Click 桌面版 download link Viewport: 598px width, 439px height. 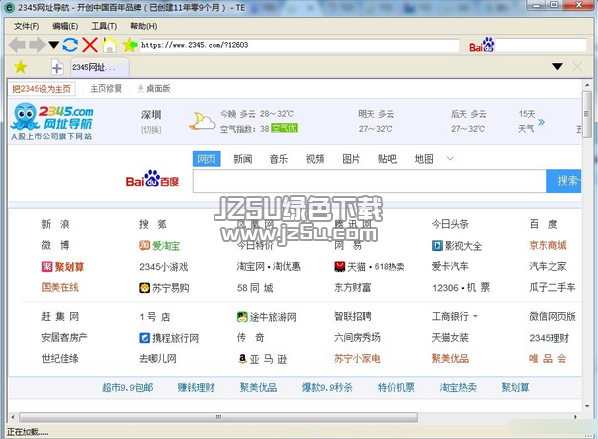[x=154, y=88]
